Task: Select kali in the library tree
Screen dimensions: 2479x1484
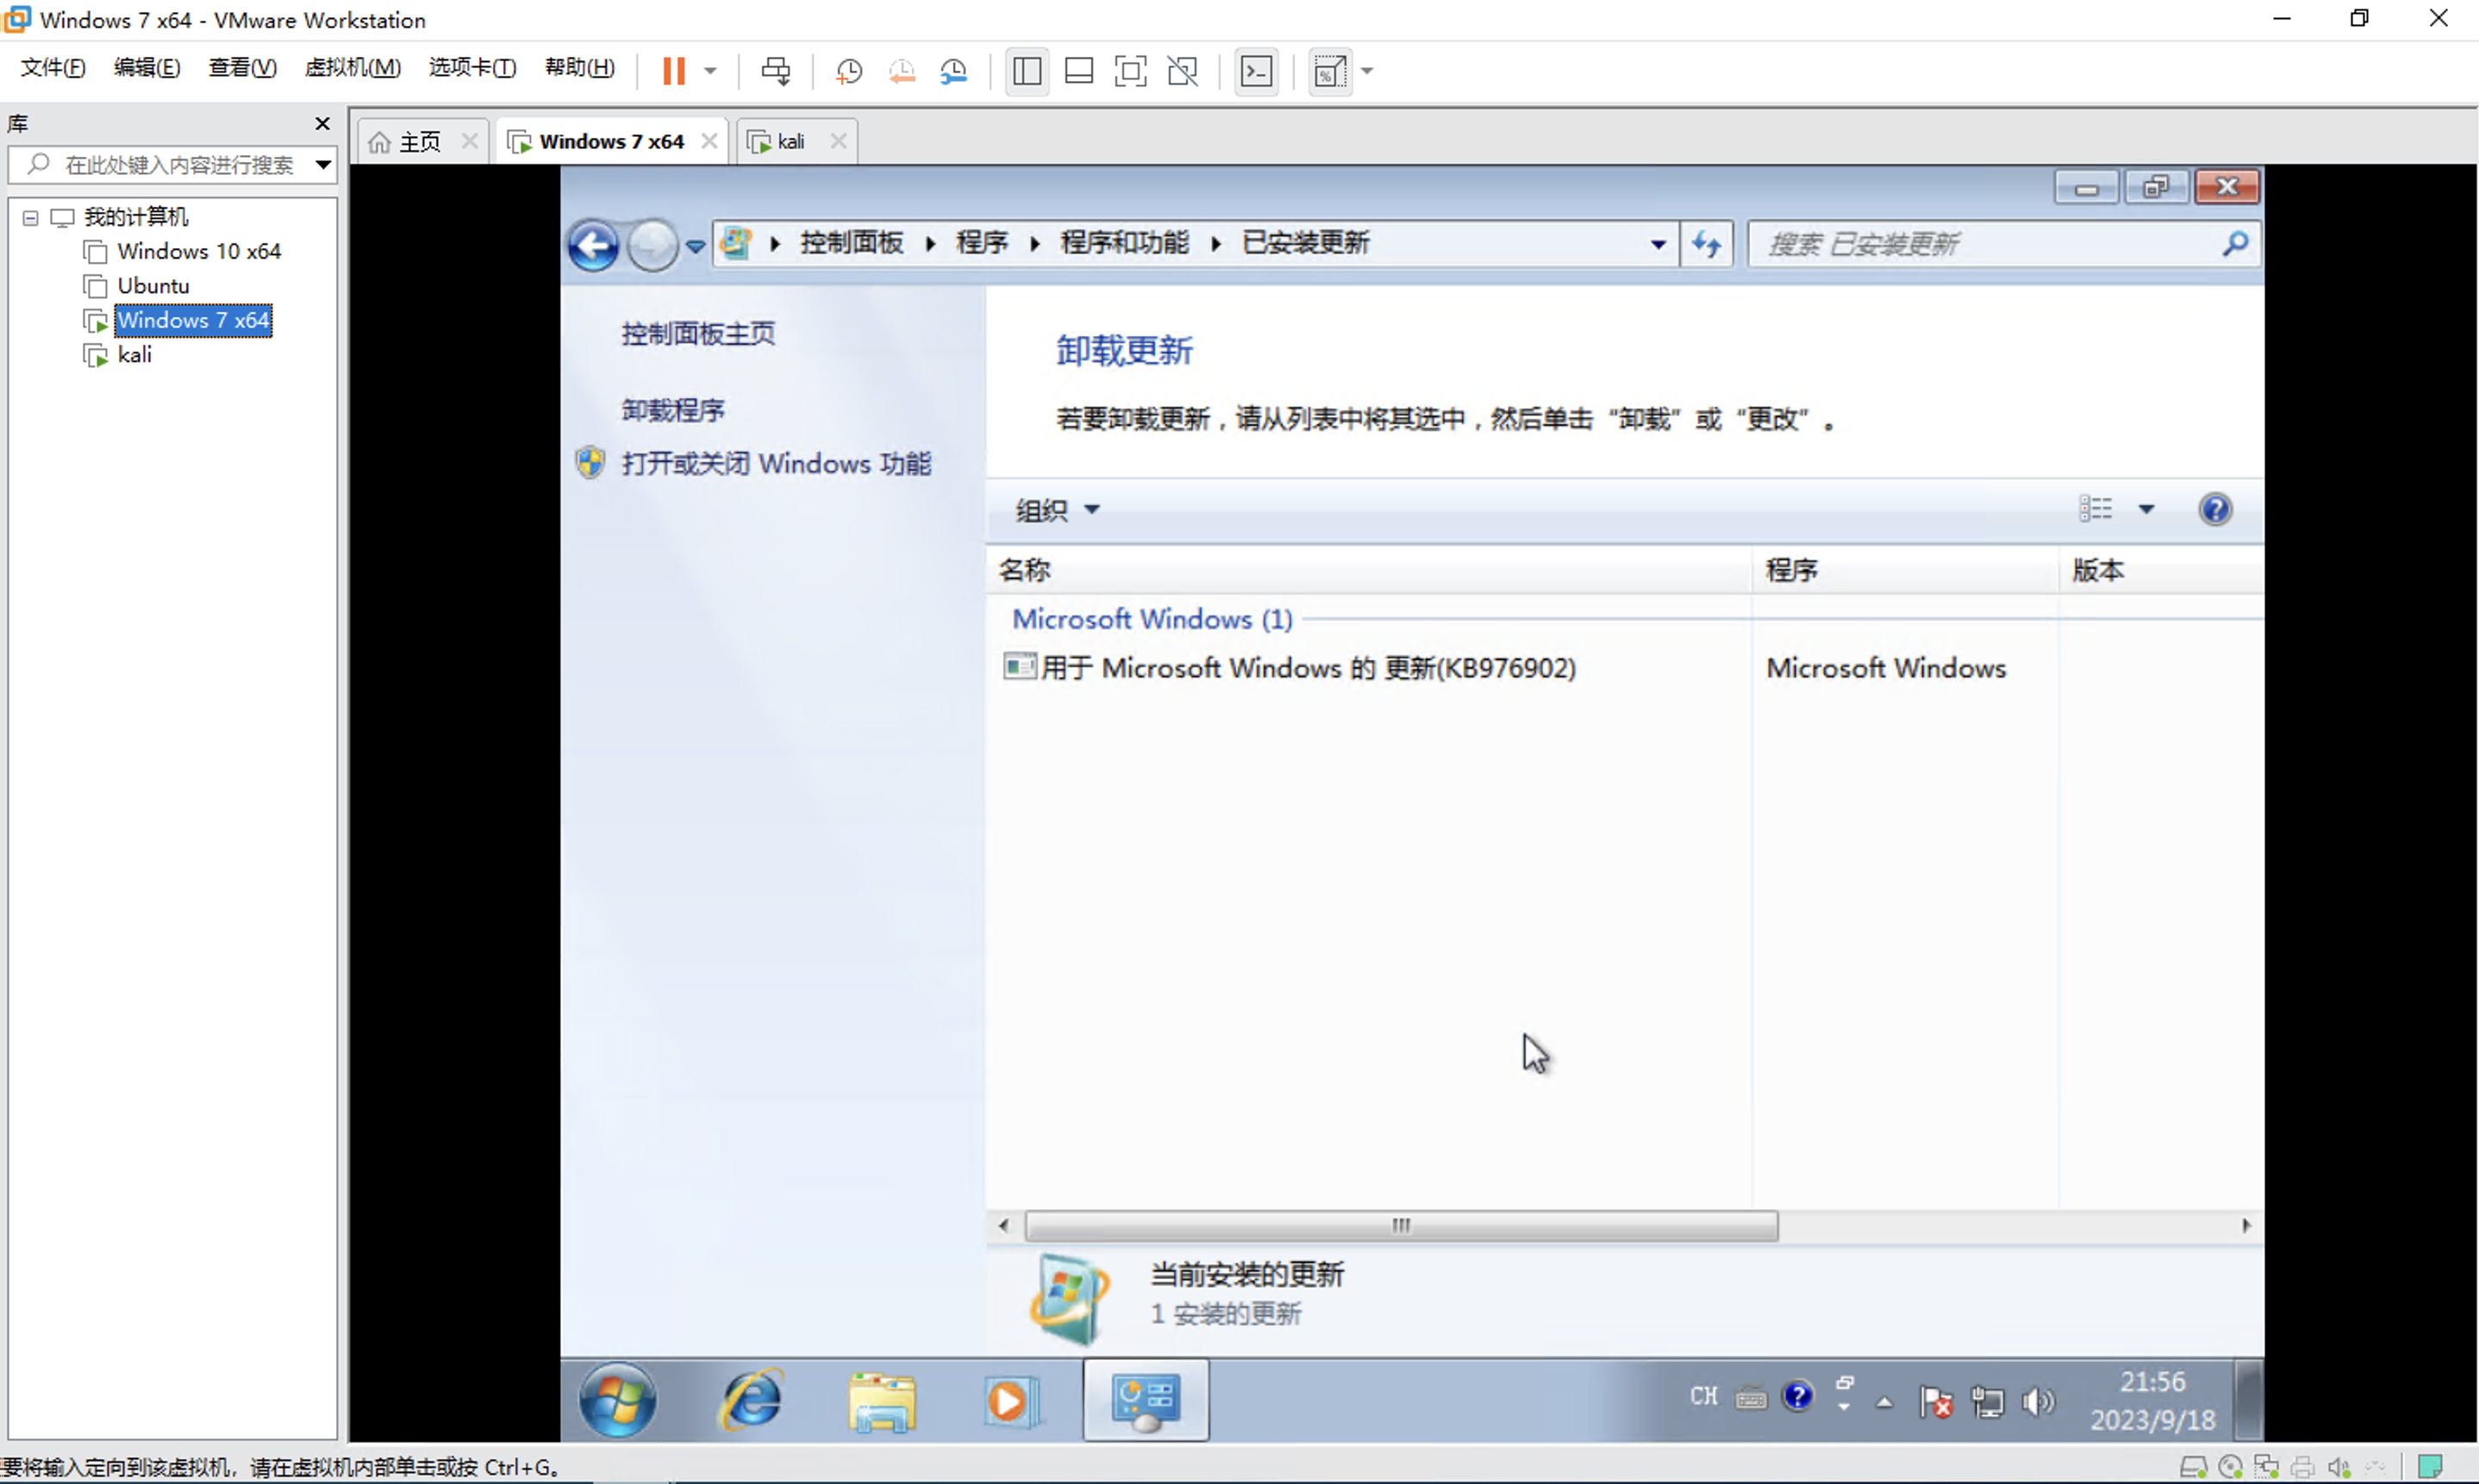Action: [134, 355]
